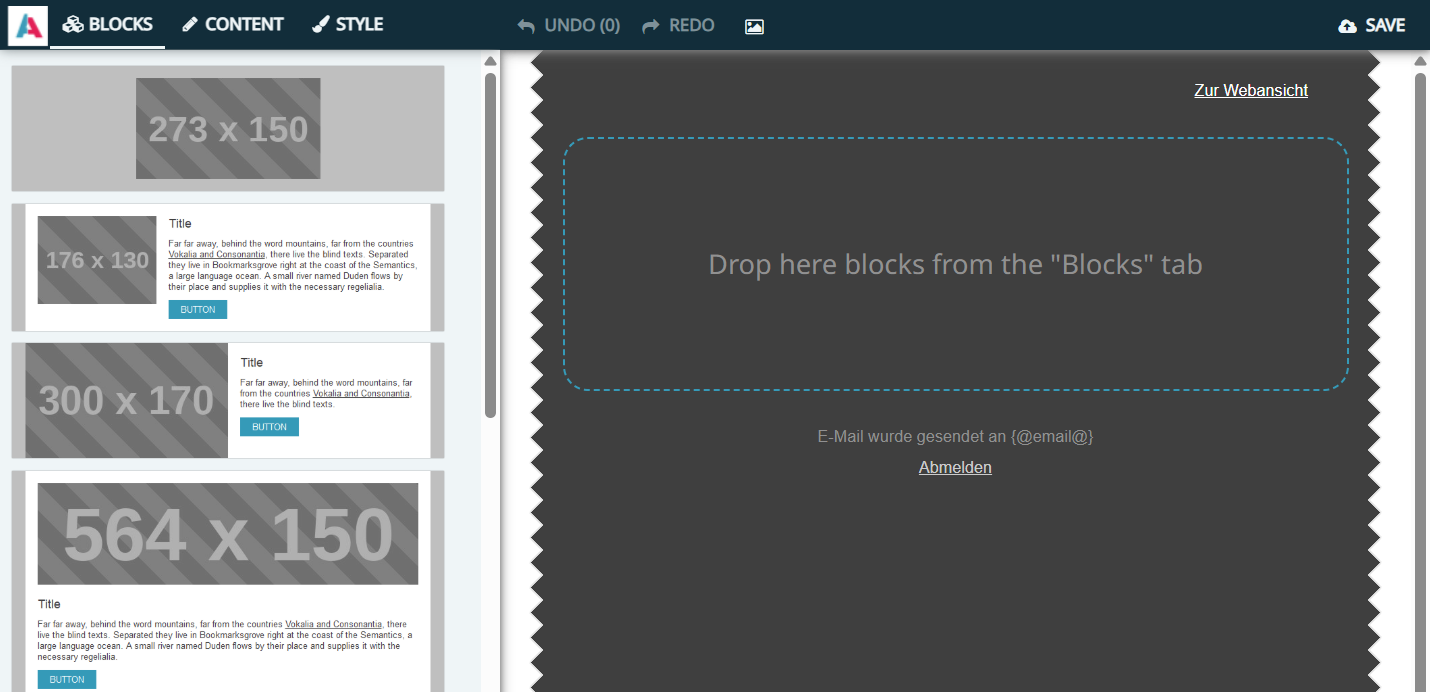1430x692 pixels.
Task: Click the blocks drop zone area
Action: click(955, 264)
